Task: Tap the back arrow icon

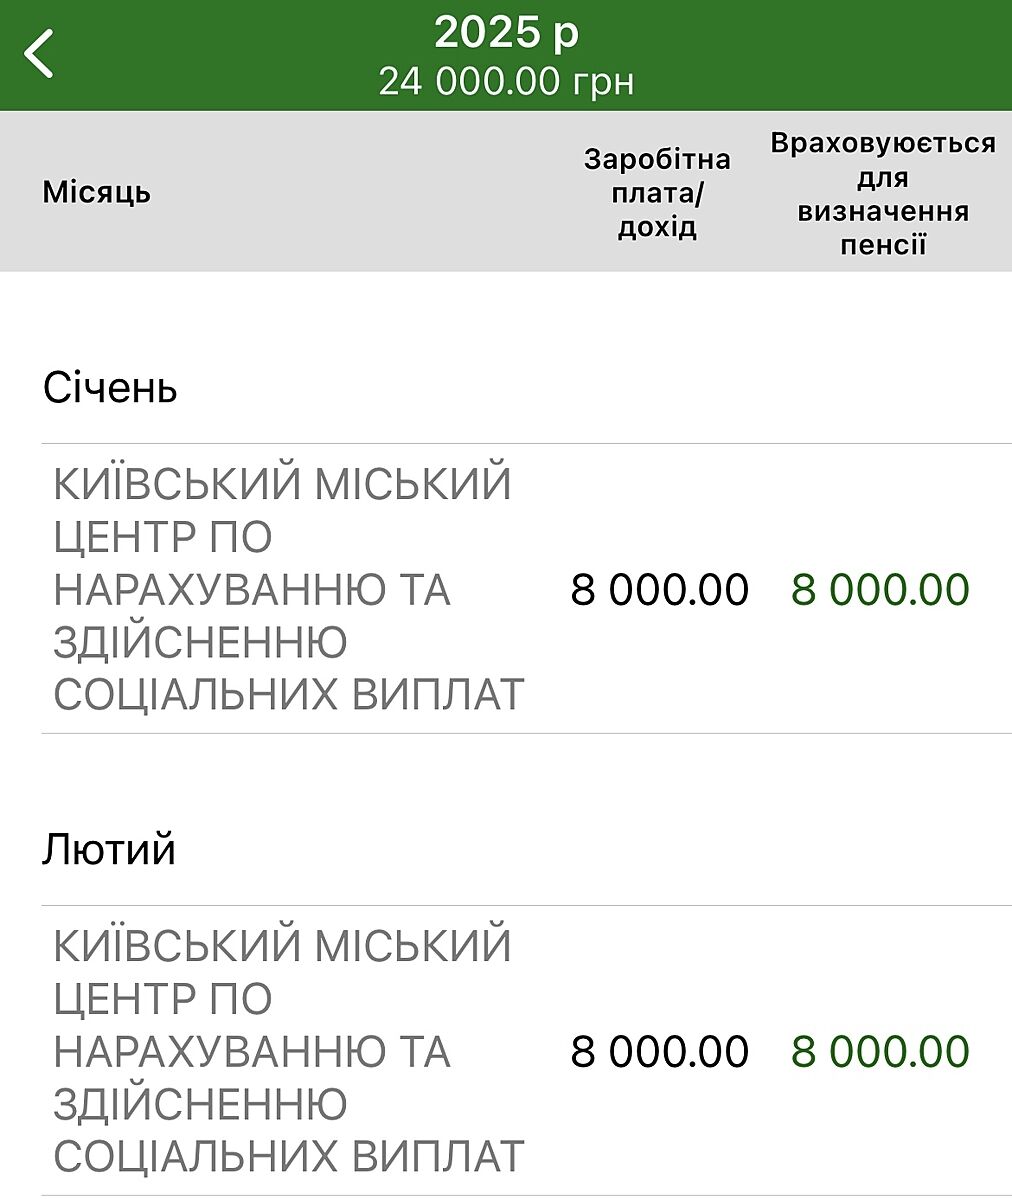Action: coord(40,53)
